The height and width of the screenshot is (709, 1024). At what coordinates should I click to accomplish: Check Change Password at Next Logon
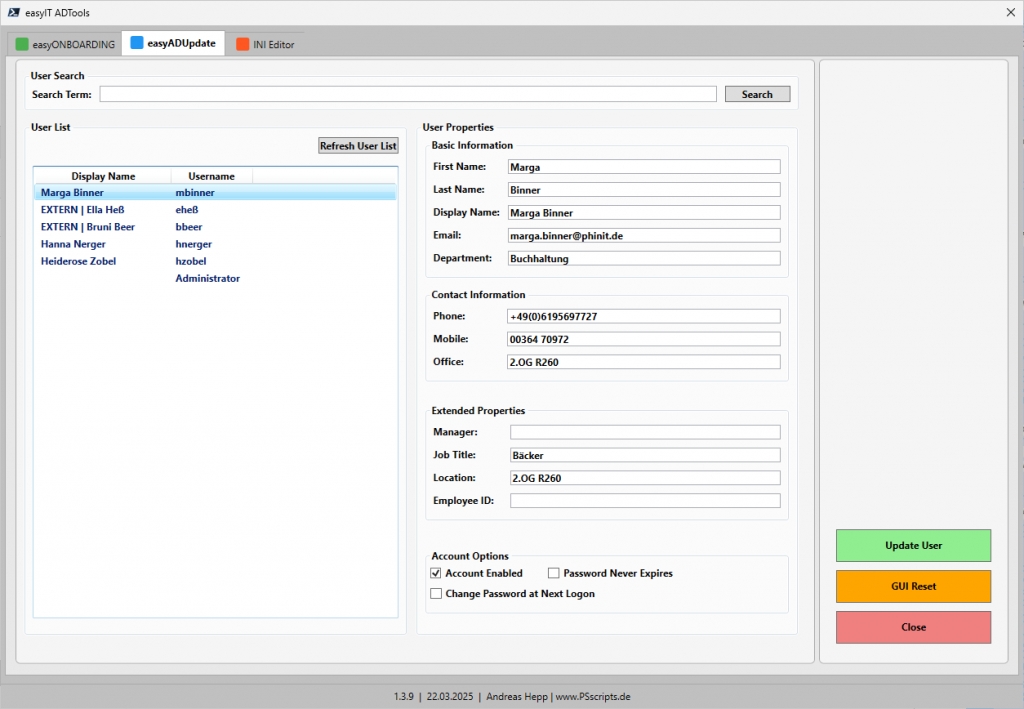click(x=436, y=593)
